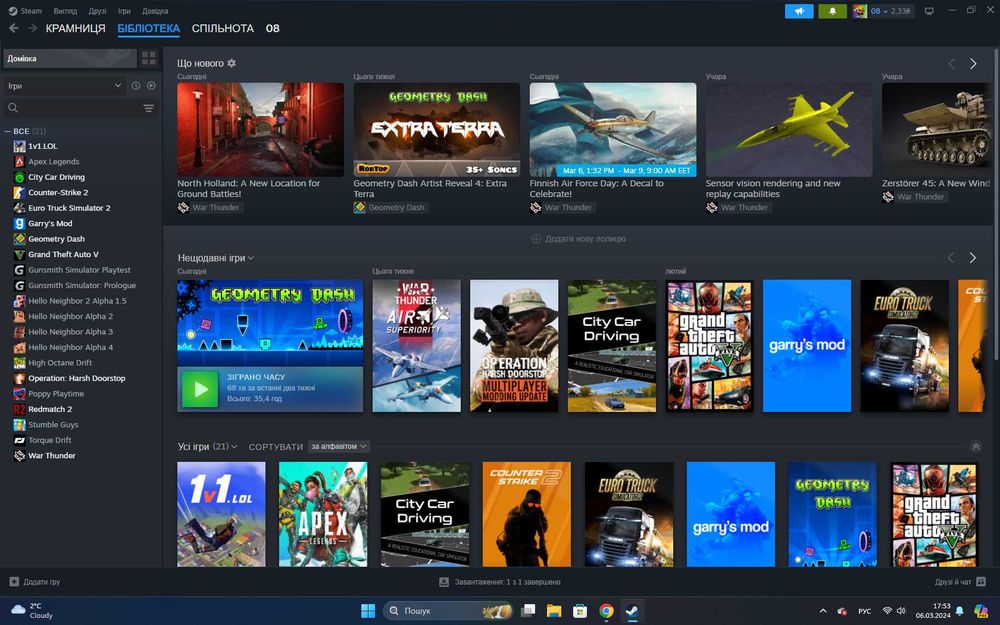Image resolution: width=1000 pixels, height=625 pixels.
Task: Click Домівка home button
Action: tap(70, 59)
